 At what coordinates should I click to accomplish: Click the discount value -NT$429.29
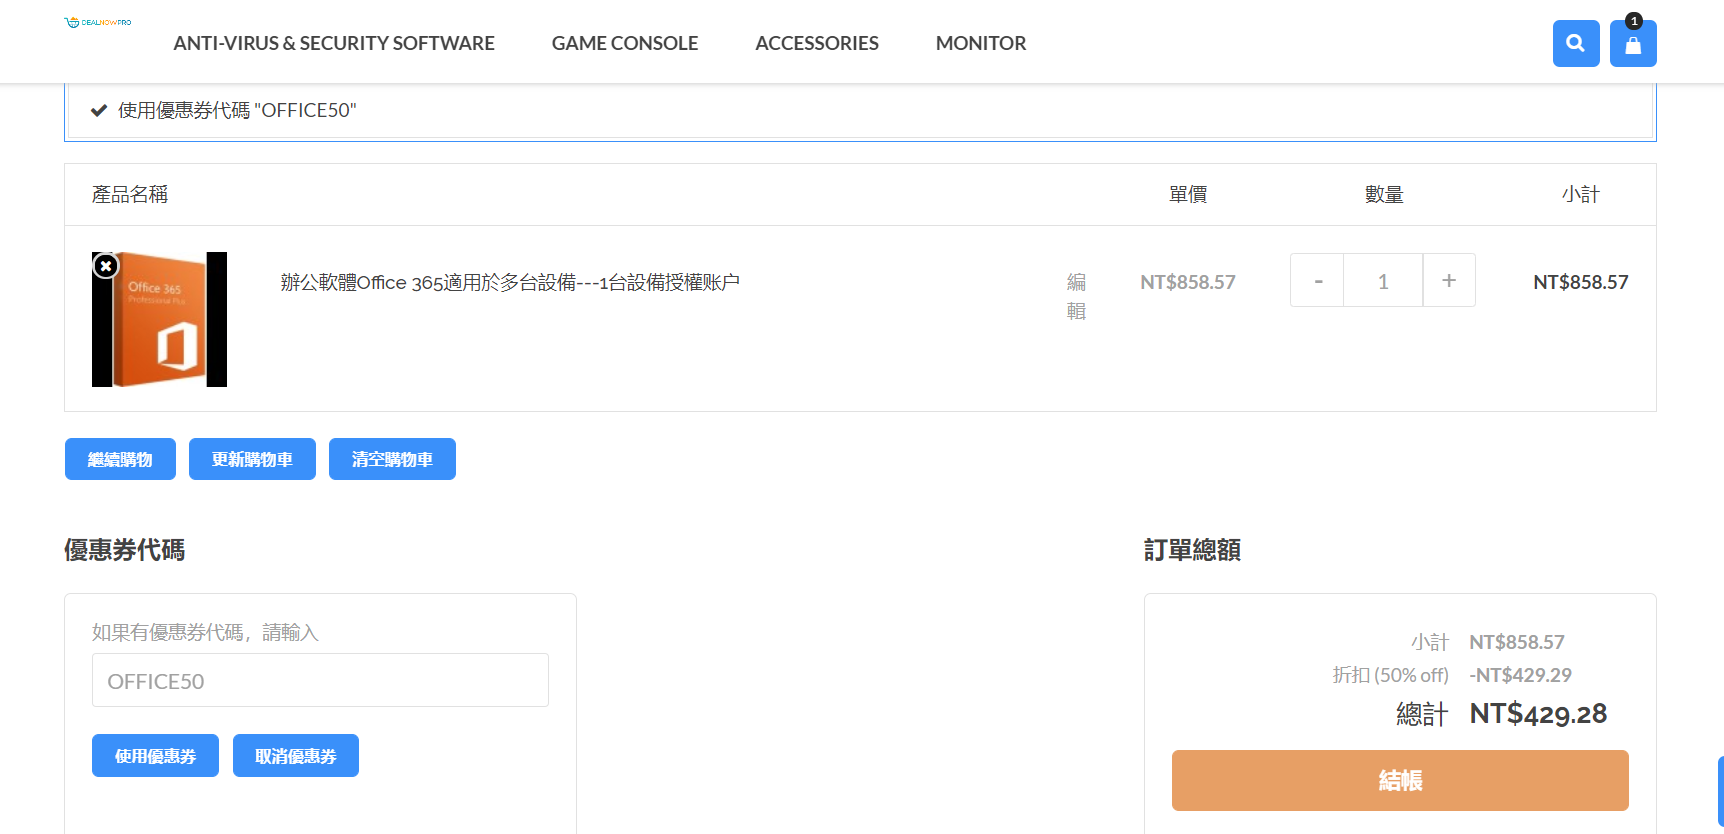(1520, 675)
